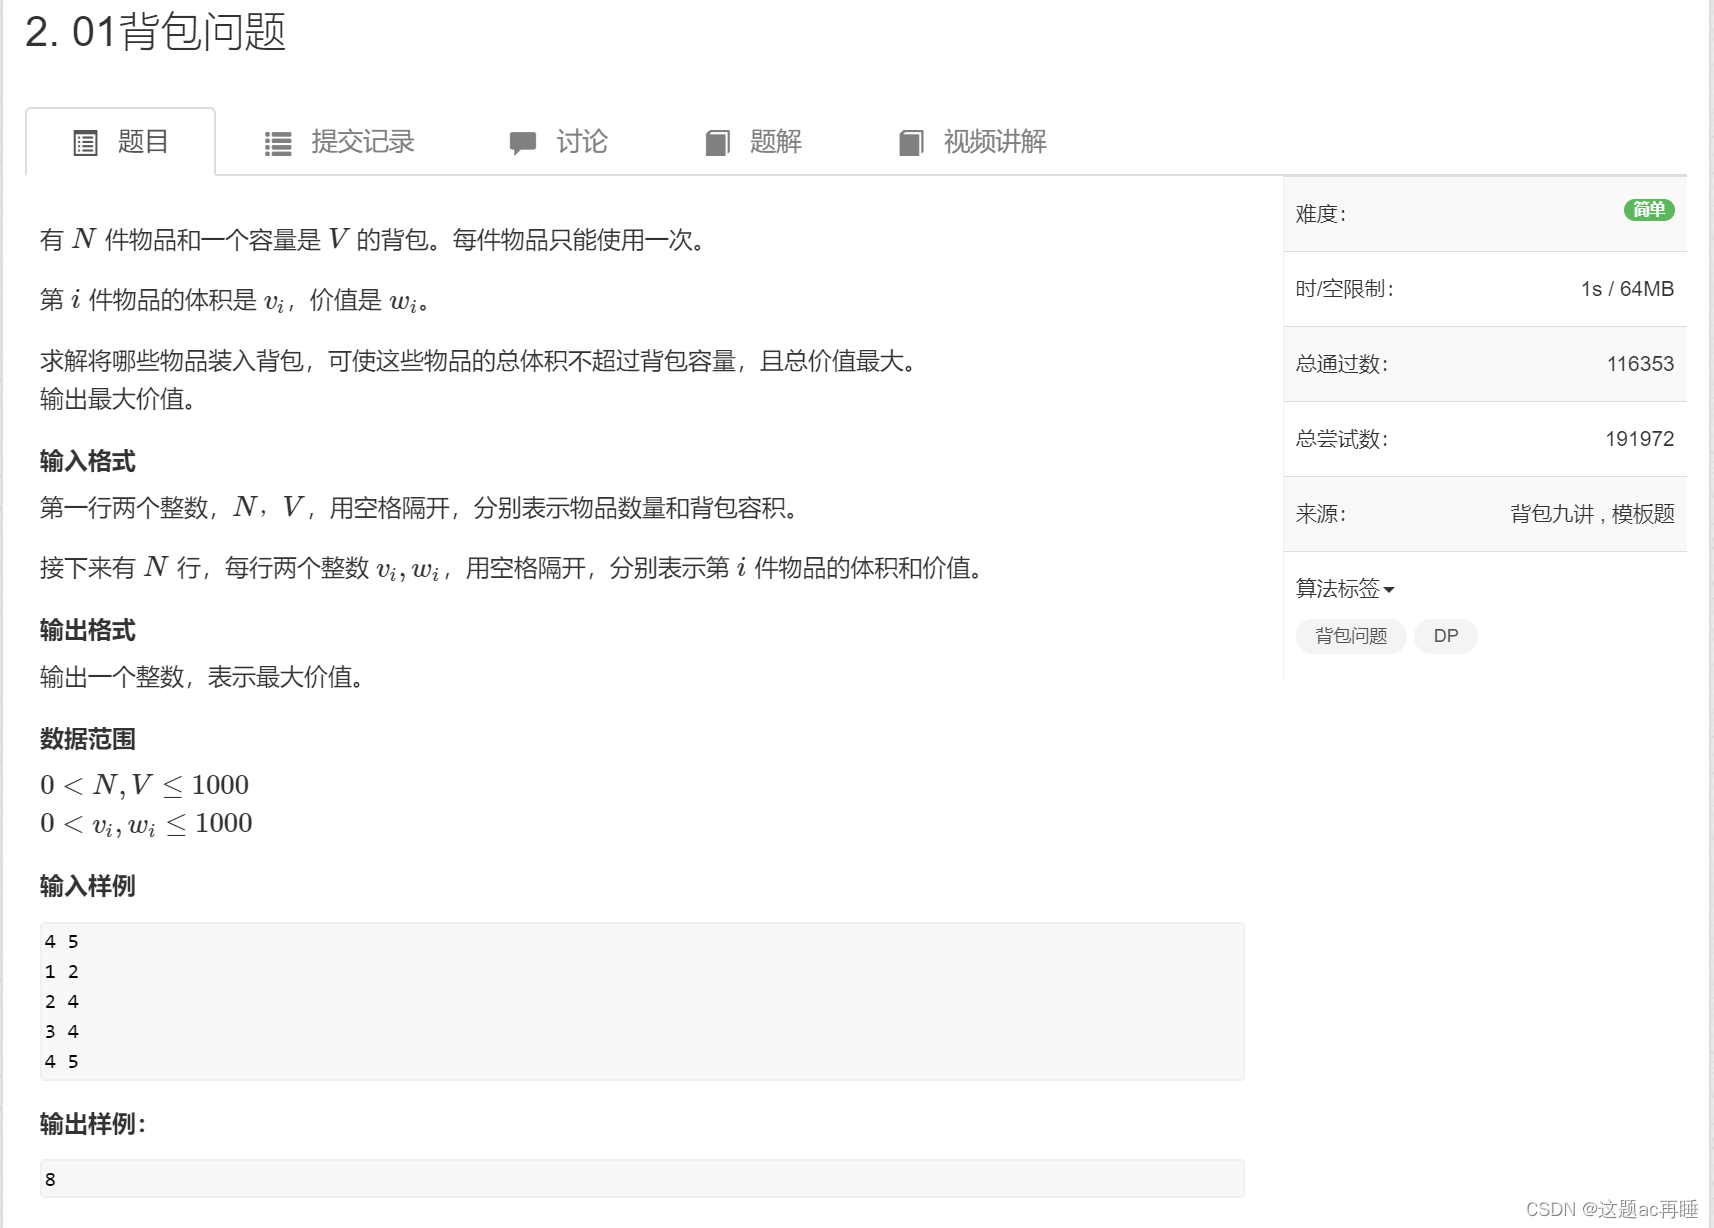Click the book icon beside 视频讲解
Viewport: 1714px width, 1228px height.
(911, 142)
